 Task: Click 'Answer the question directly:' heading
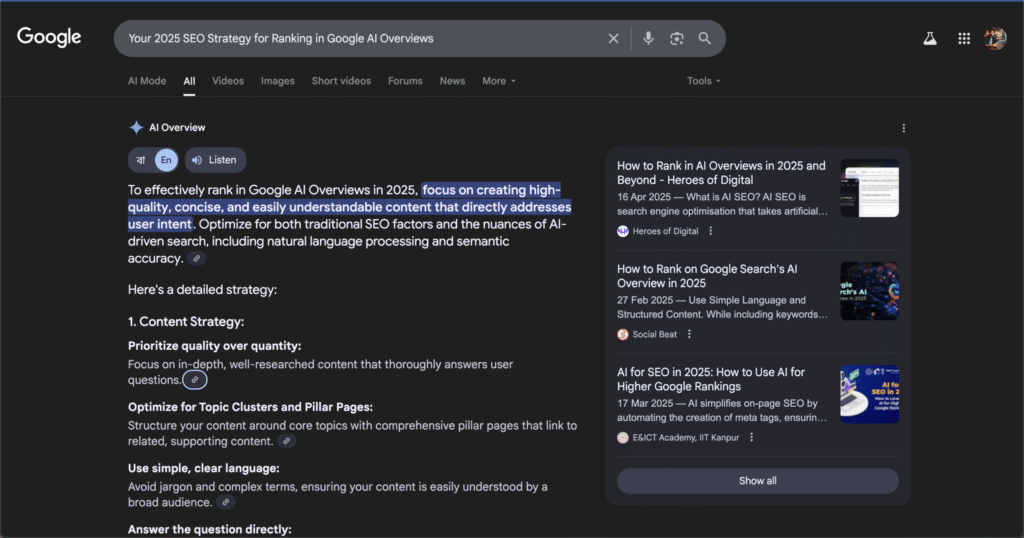tap(210, 530)
